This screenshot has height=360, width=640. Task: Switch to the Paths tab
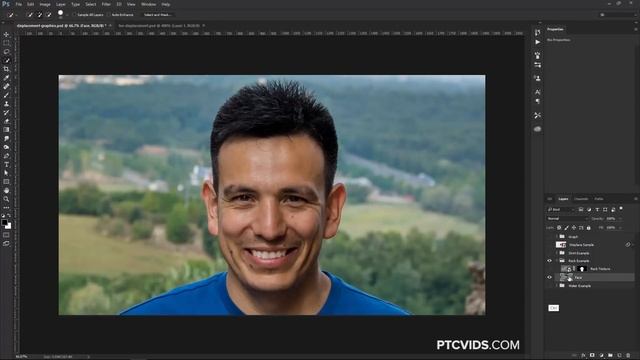coord(599,199)
